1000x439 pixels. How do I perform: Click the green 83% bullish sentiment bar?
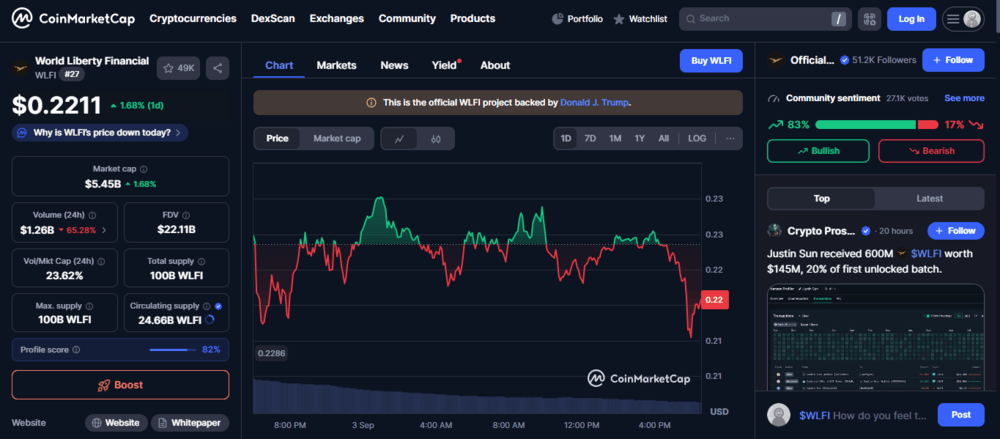coord(865,124)
